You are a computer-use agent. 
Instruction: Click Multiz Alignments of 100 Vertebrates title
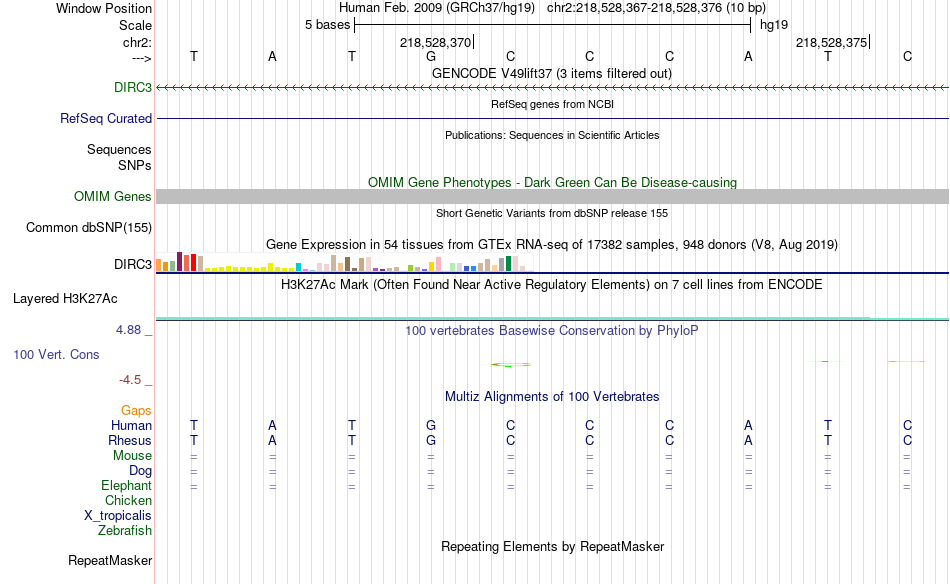[x=552, y=397]
